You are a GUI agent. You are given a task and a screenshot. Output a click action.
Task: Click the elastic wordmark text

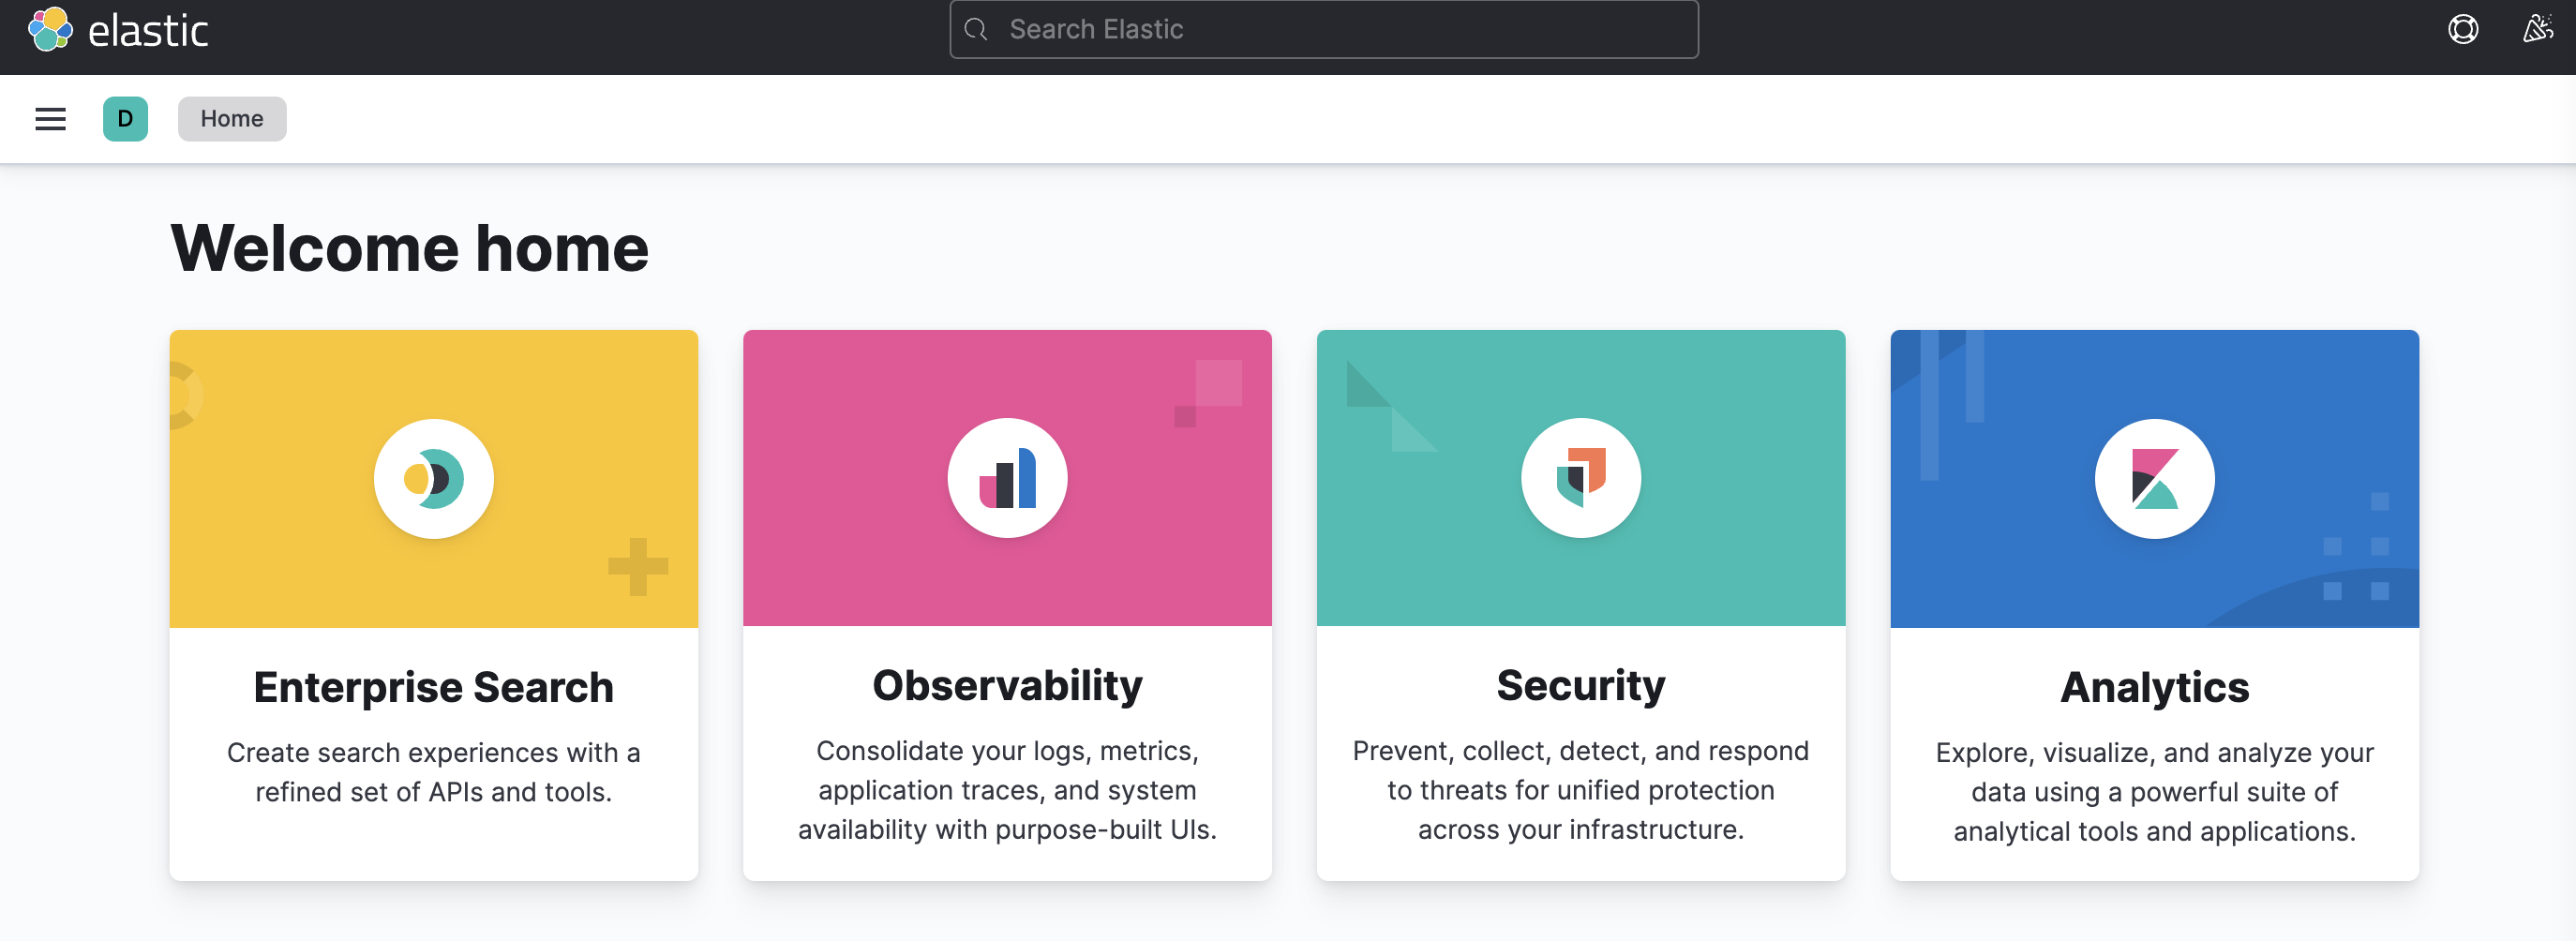(148, 31)
